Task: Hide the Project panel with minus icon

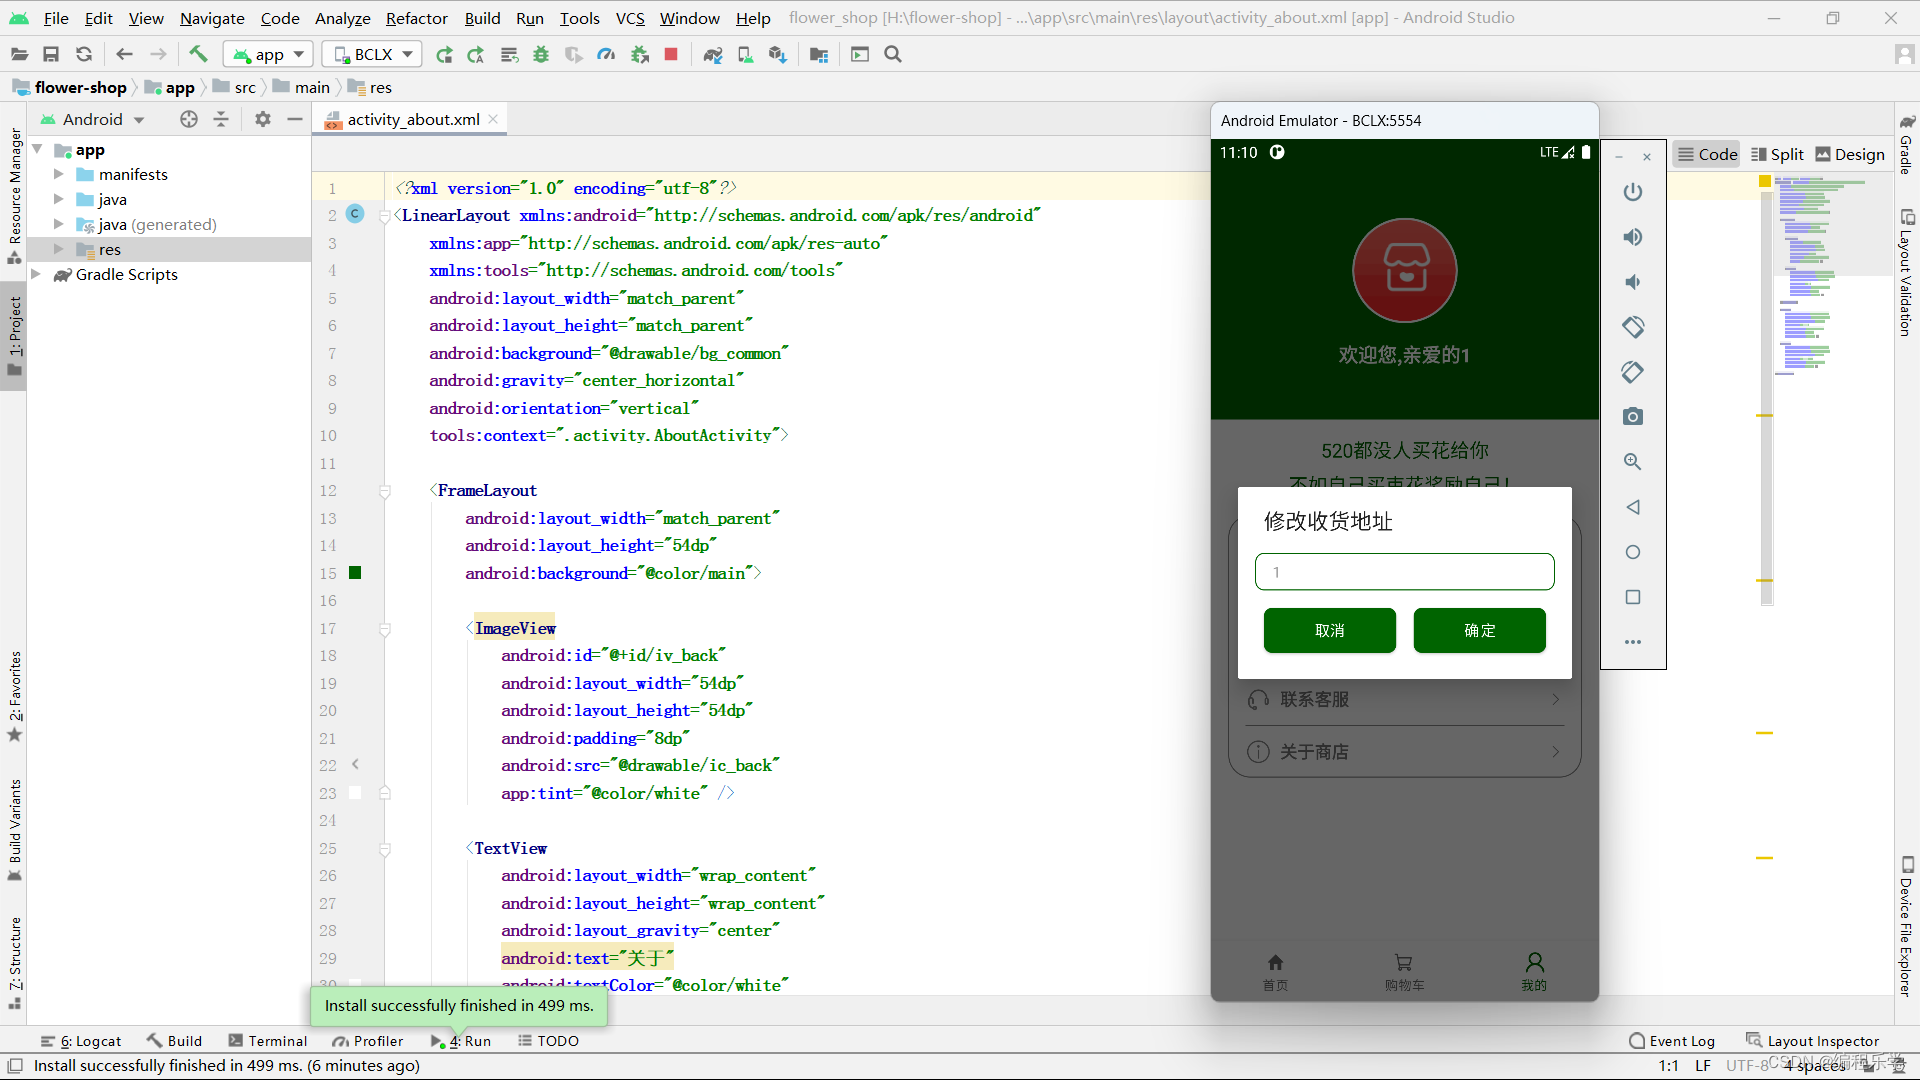Action: click(294, 119)
